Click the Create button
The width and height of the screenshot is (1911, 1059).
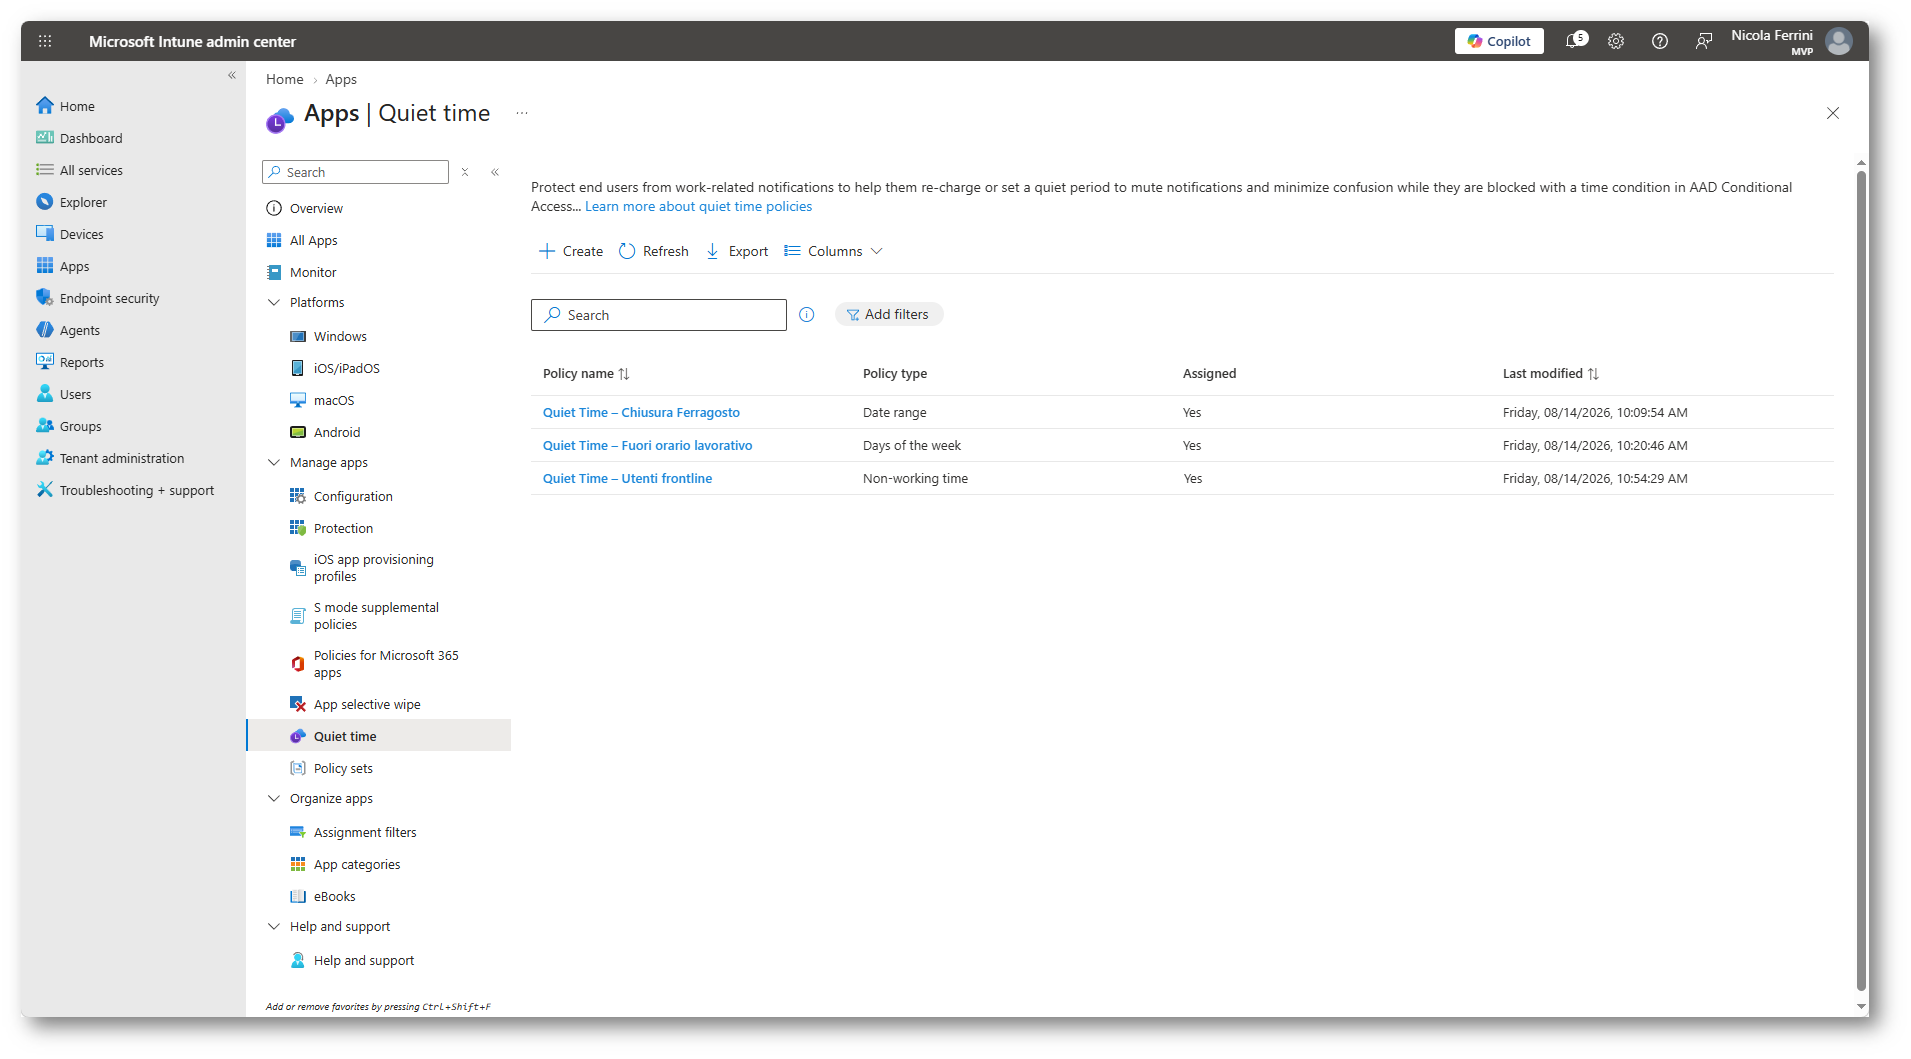click(x=571, y=251)
